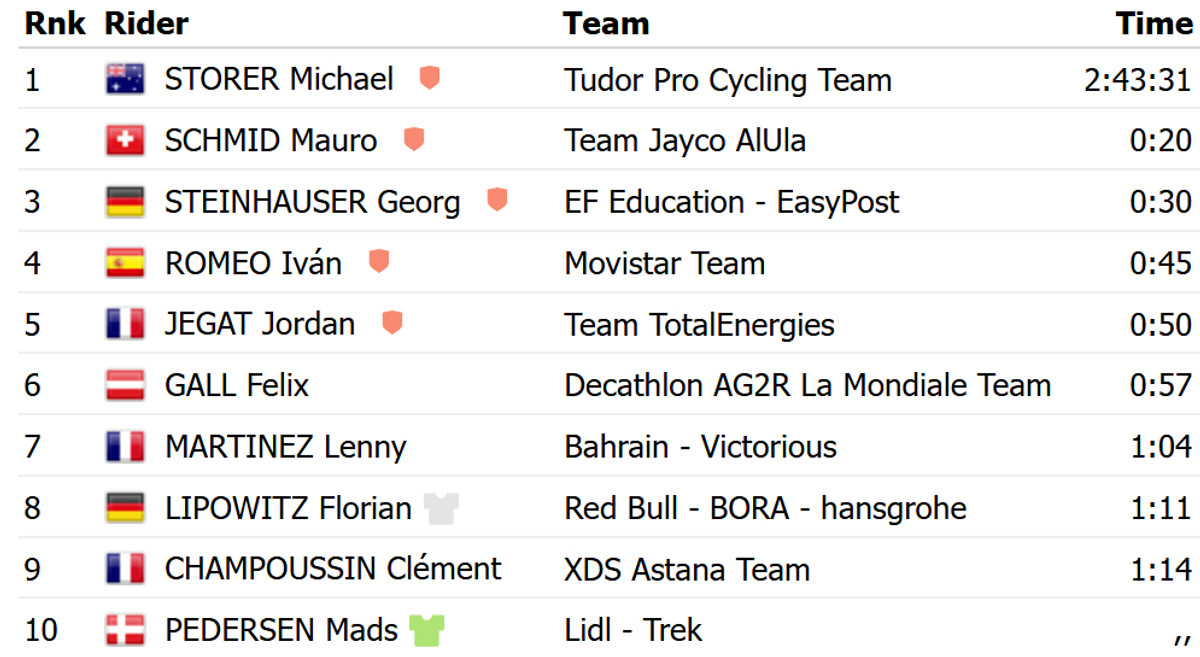
Task: Open rider profile STORER Michael
Action: coord(279,79)
